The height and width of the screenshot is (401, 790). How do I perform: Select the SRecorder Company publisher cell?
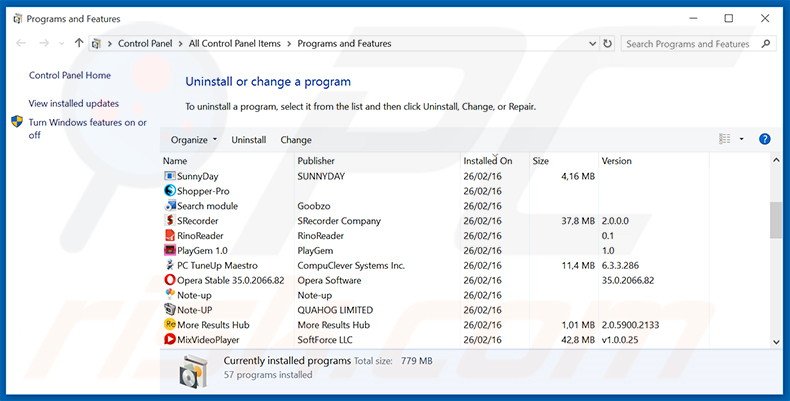(x=339, y=221)
